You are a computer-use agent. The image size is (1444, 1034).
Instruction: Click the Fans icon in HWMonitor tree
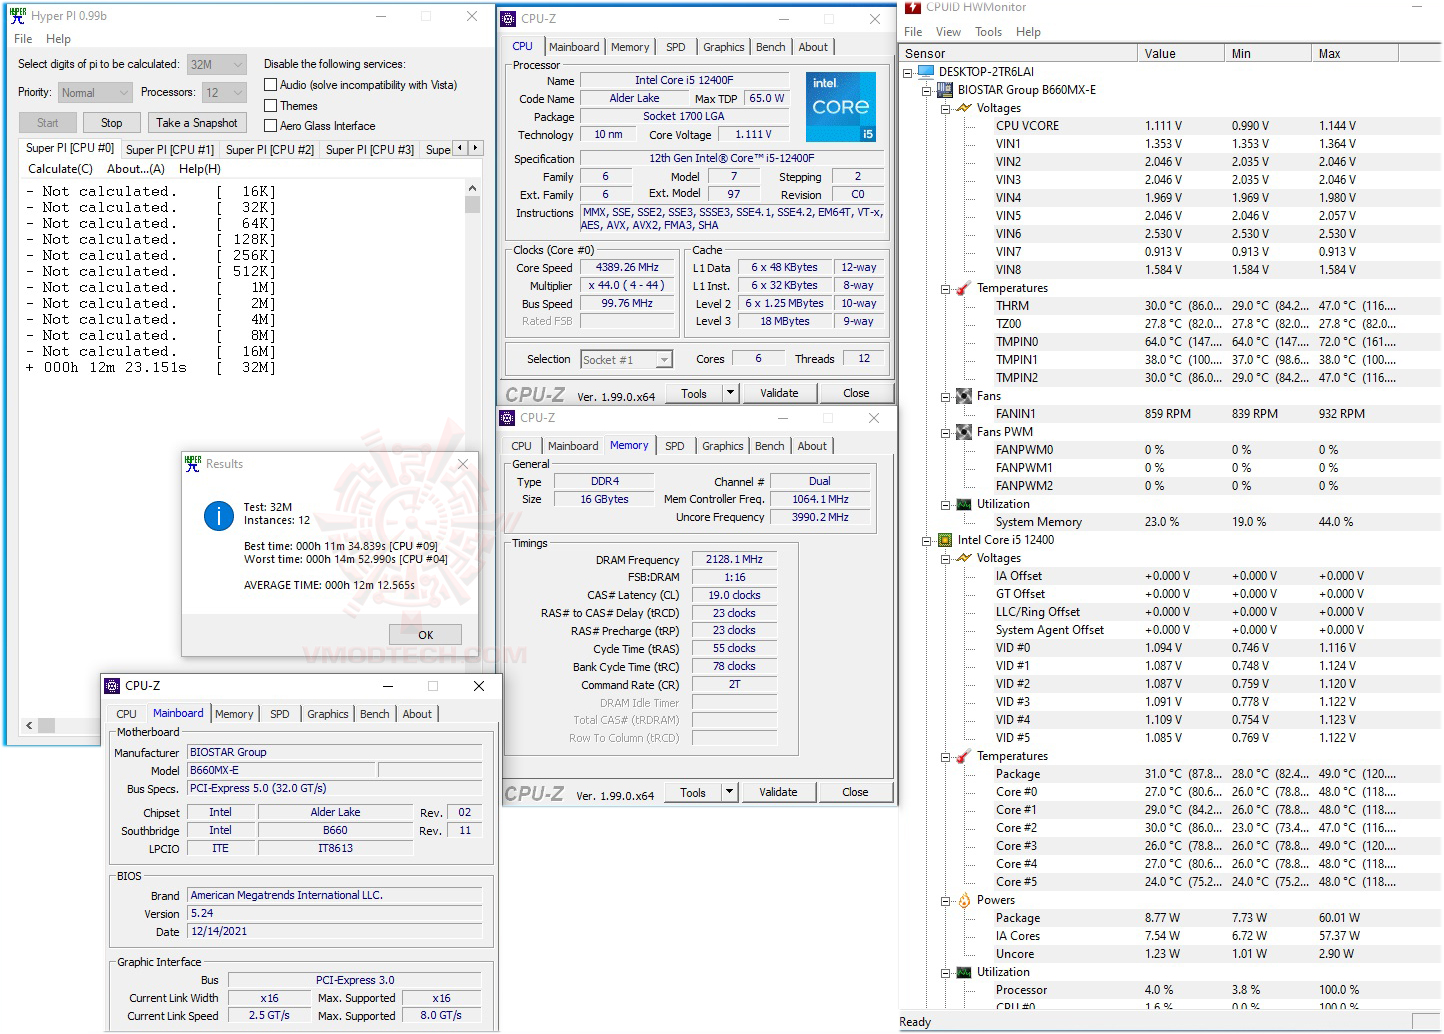[x=963, y=395]
